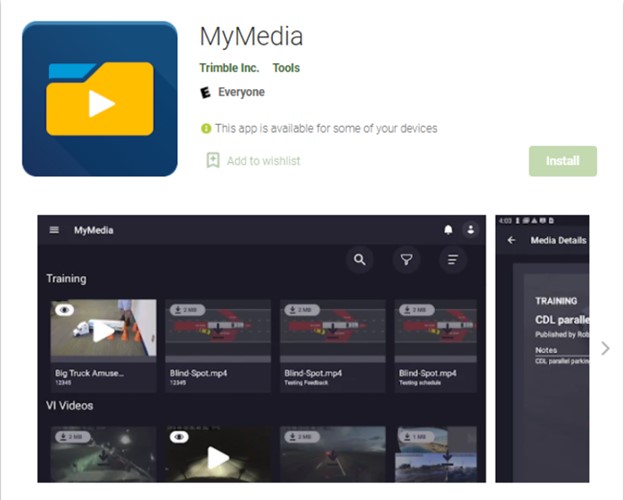Click the 'available for some of your devices' text
This screenshot has width=624, height=500.
coord(326,128)
